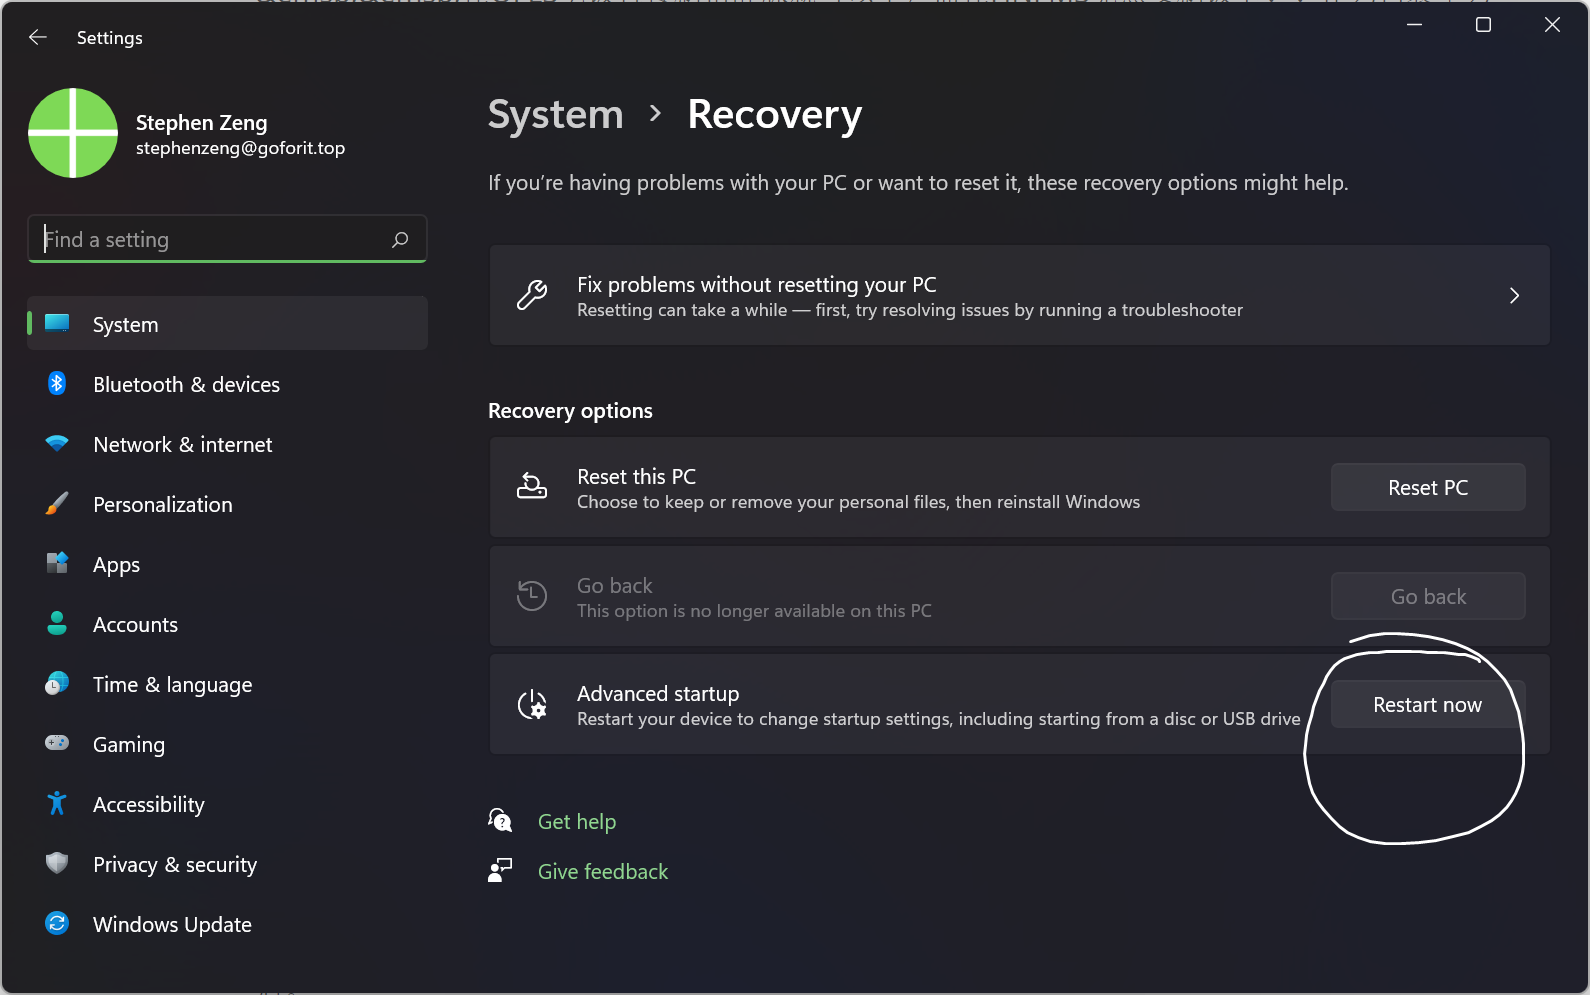Maximize the Settings window

pyautogui.click(x=1483, y=25)
